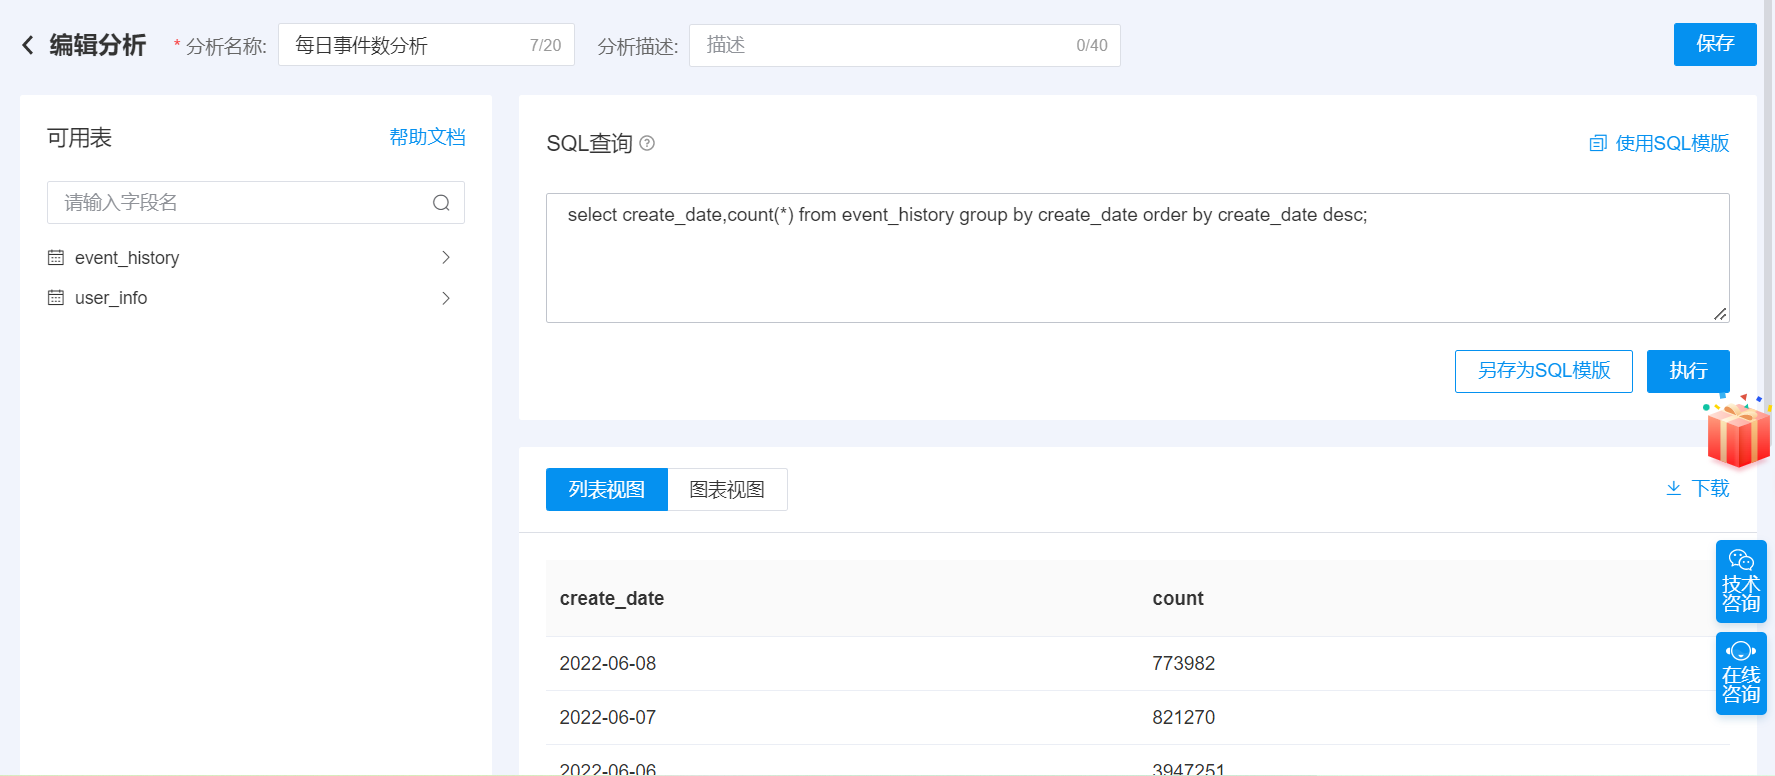Viewport: 1775px width, 776px height.
Task: Click the count column header
Action: coord(1178,599)
